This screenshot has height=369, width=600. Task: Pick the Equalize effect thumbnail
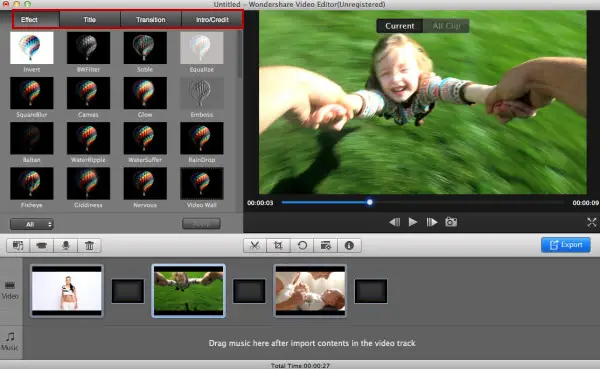[202, 48]
